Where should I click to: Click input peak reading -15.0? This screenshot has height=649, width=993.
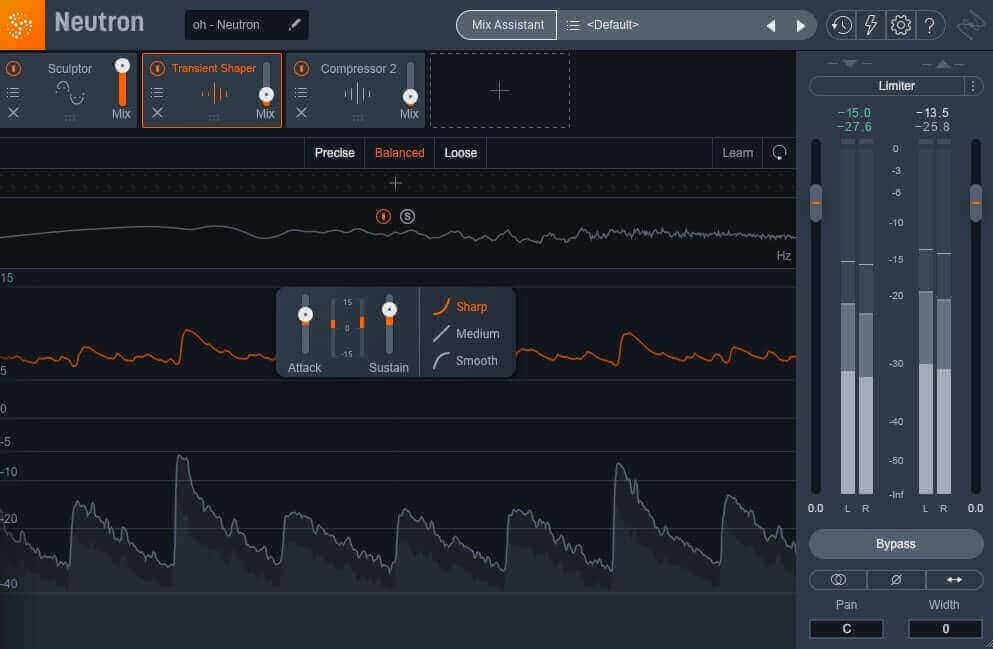pos(854,113)
